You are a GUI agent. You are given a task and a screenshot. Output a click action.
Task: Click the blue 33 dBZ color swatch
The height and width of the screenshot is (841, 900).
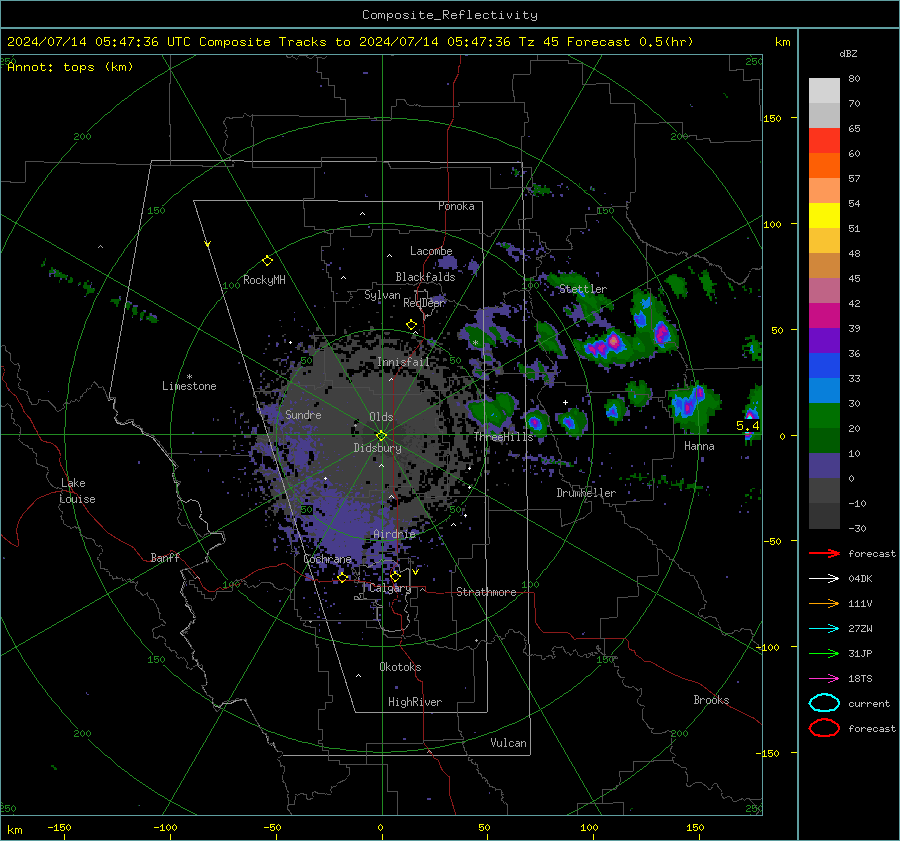pyautogui.click(x=824, y=366)
